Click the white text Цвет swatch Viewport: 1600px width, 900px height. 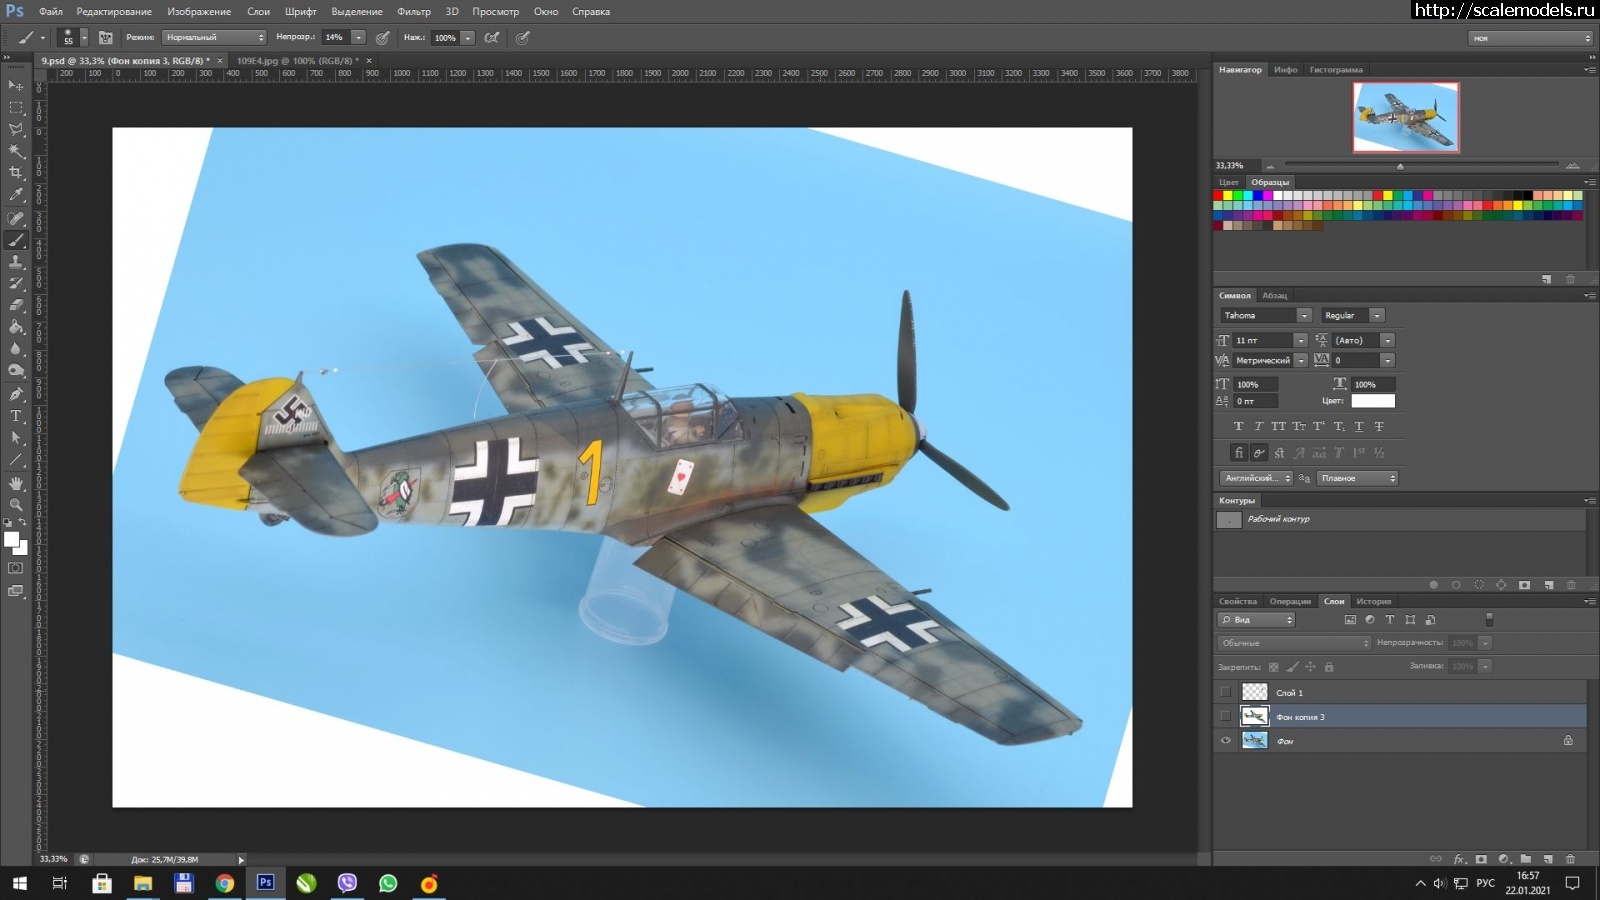click(x=1373, y=401)
